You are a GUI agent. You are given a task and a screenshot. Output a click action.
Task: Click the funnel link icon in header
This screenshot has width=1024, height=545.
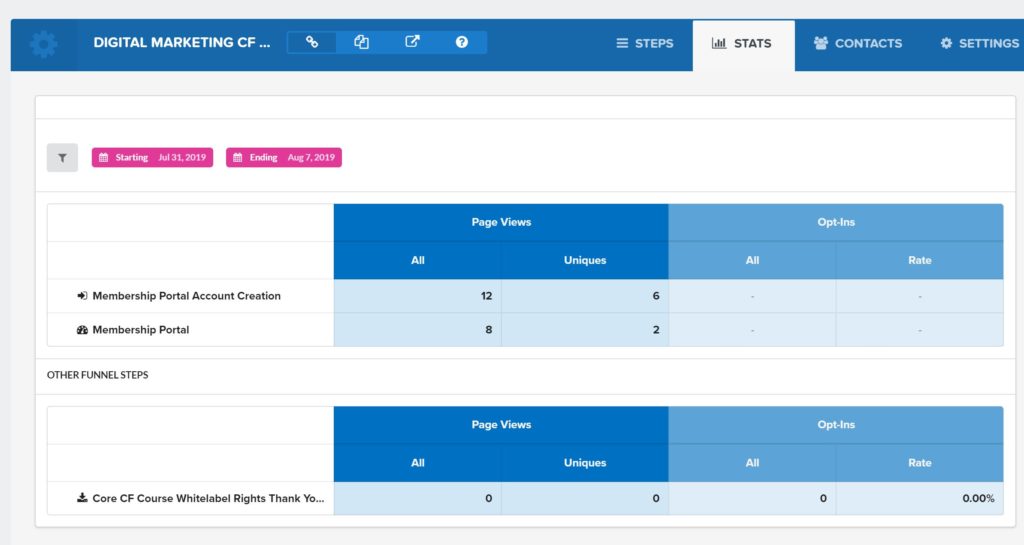tap(312, 42)
